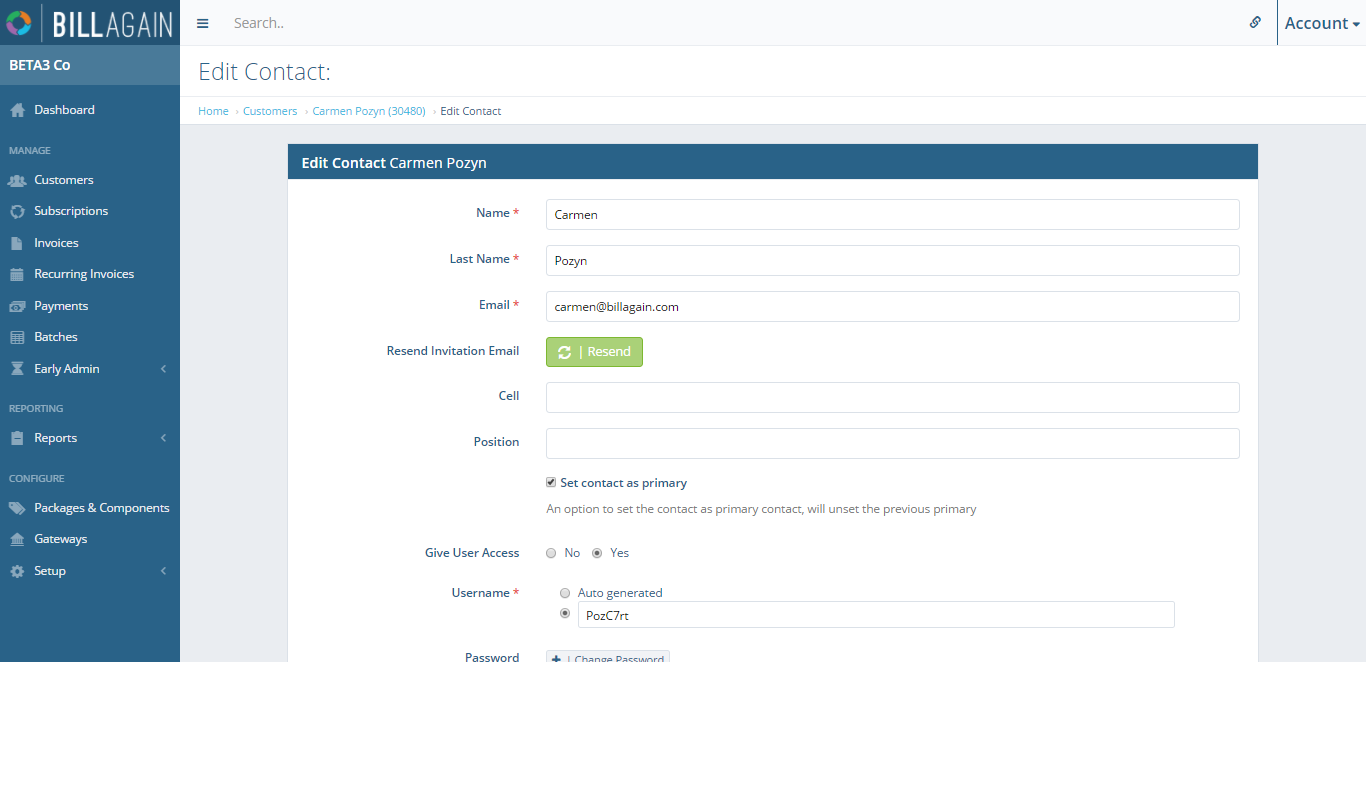
Task: Click the Early Admin hourglass icon
Action: pyautogui.click(x=17, y=369)
